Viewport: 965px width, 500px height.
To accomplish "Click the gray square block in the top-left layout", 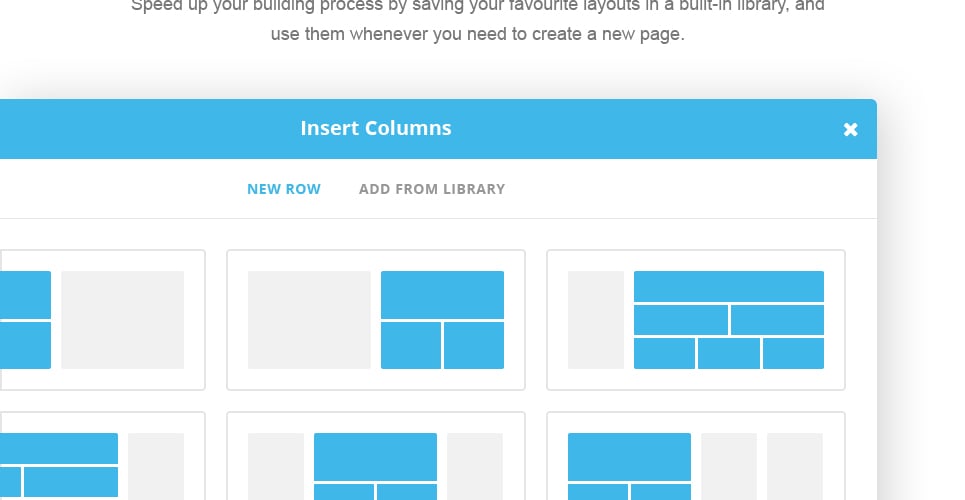I will [122, 320].
